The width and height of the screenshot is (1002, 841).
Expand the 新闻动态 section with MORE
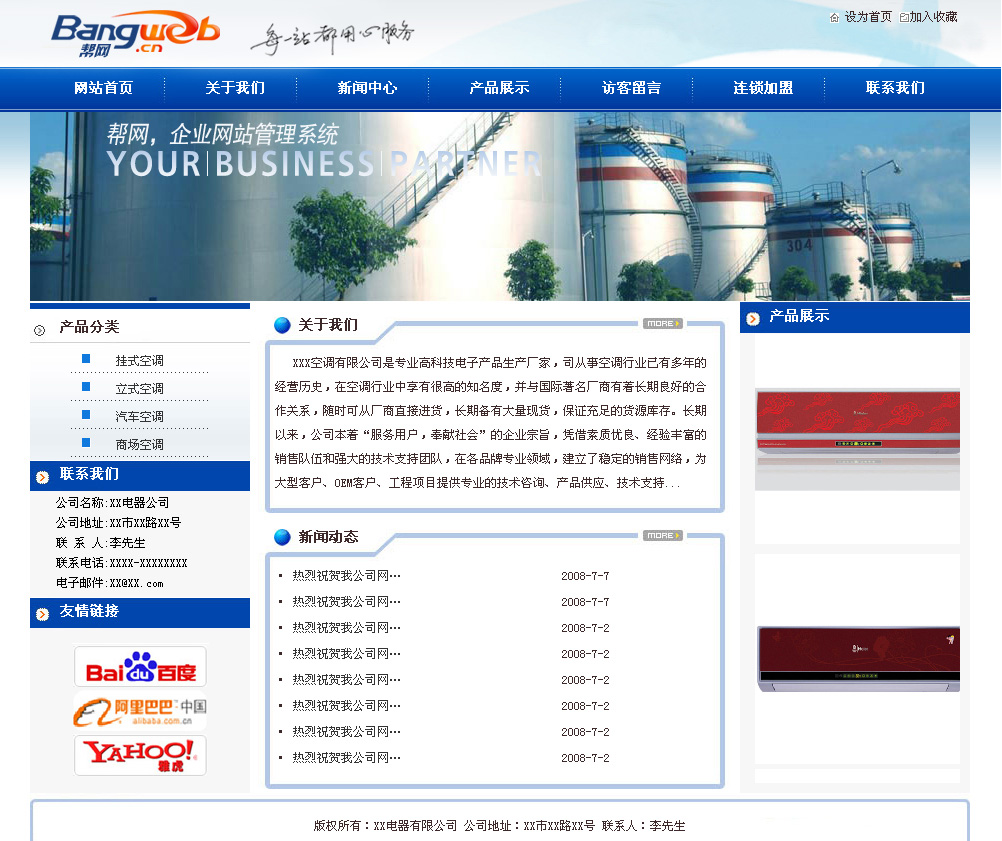(x=662, y=535)
